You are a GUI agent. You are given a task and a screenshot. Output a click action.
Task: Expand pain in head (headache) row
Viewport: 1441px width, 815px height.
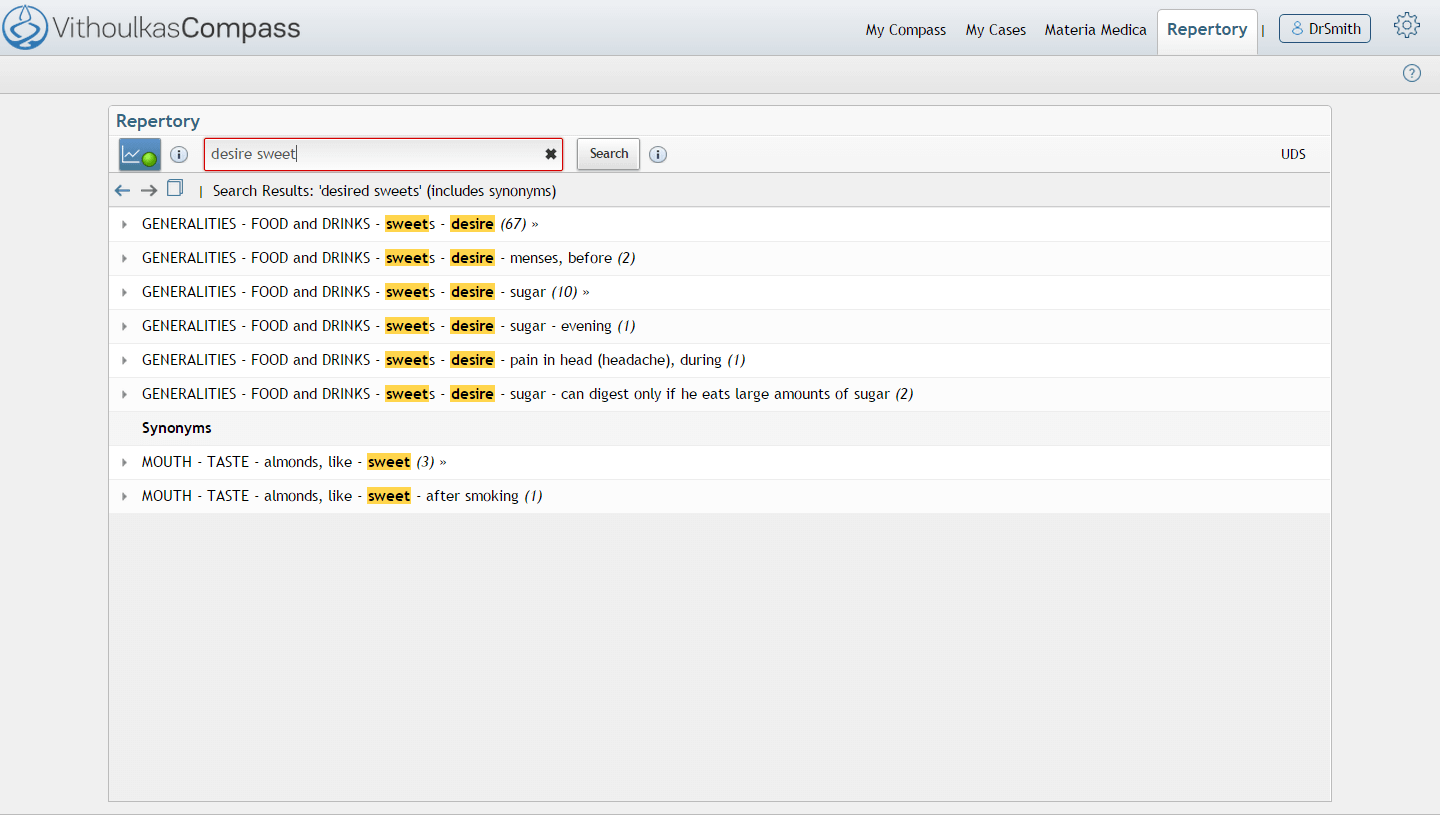[124, 360]
